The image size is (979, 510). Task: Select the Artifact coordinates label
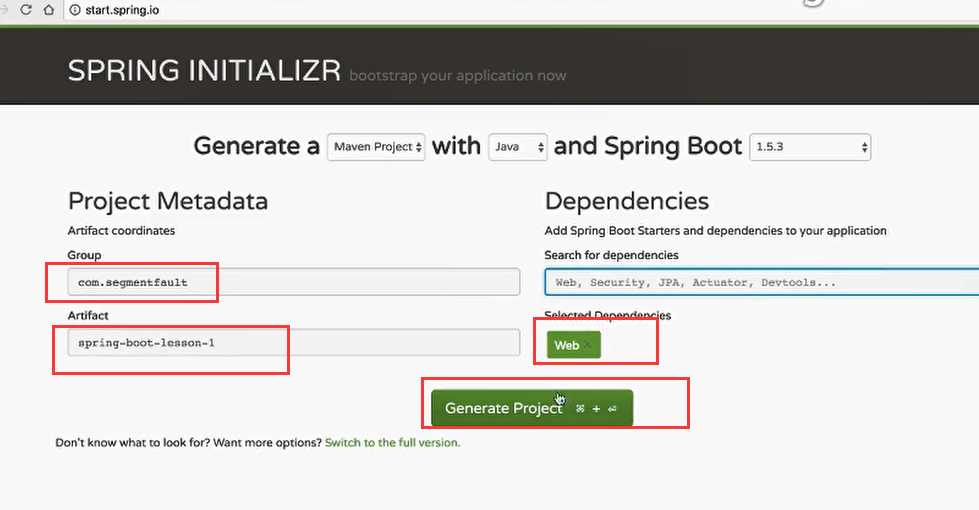coord(121,230)
